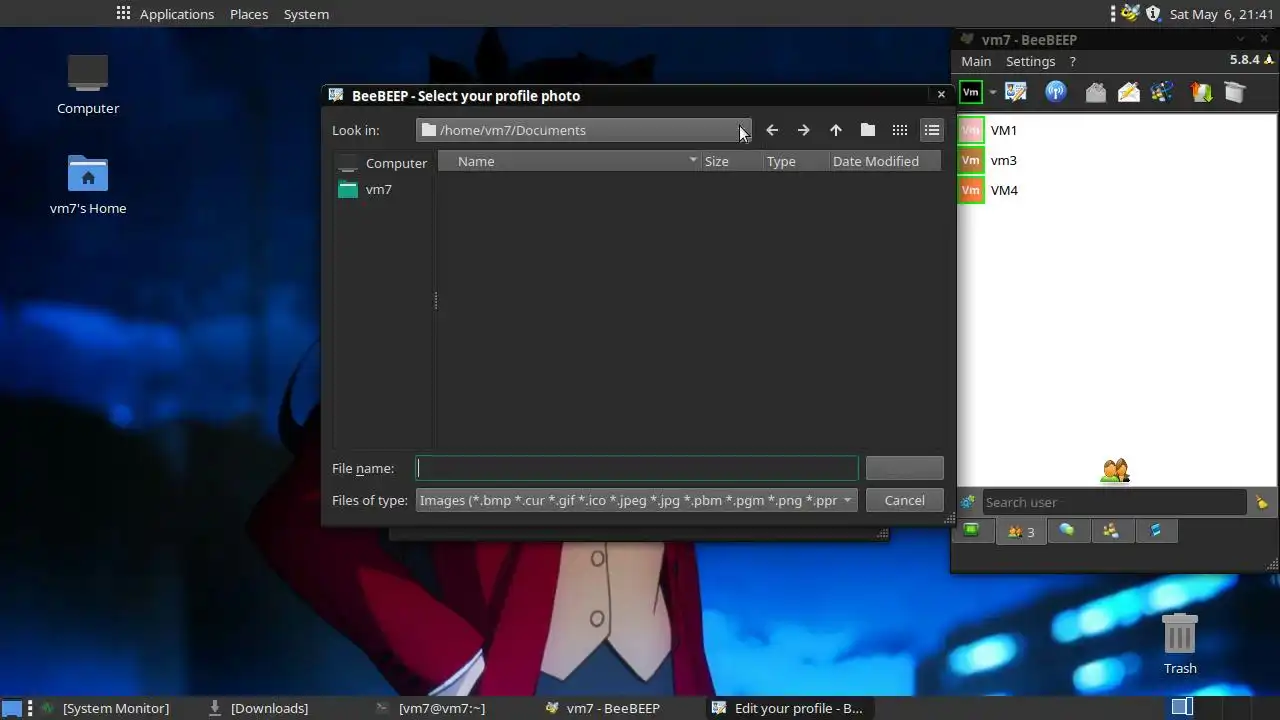Click the Search user field
This screenshot has height=720, width=1280.
click(x=1114, y=502)
